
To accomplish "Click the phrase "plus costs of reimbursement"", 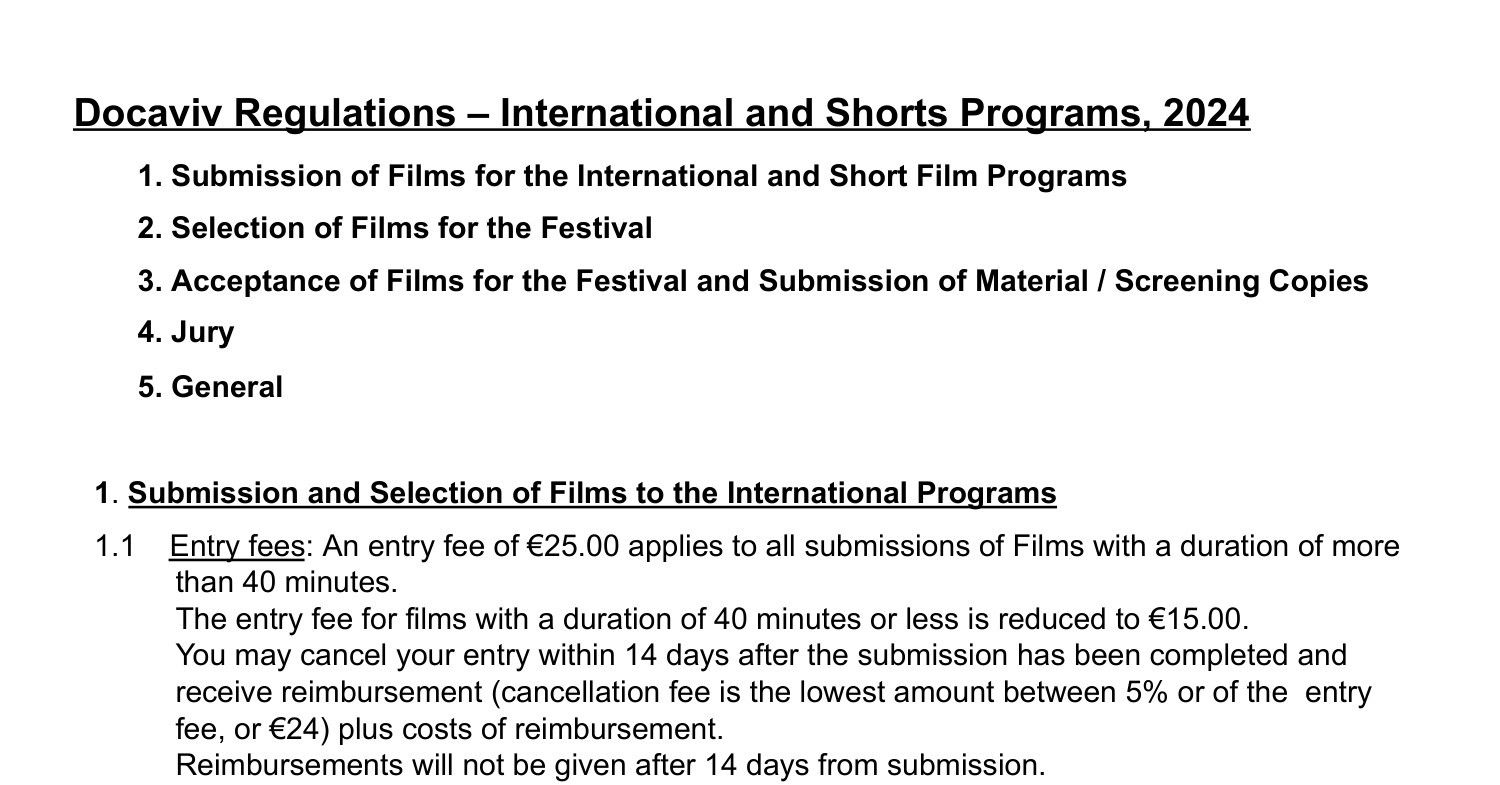I will [x=530, y=729].
